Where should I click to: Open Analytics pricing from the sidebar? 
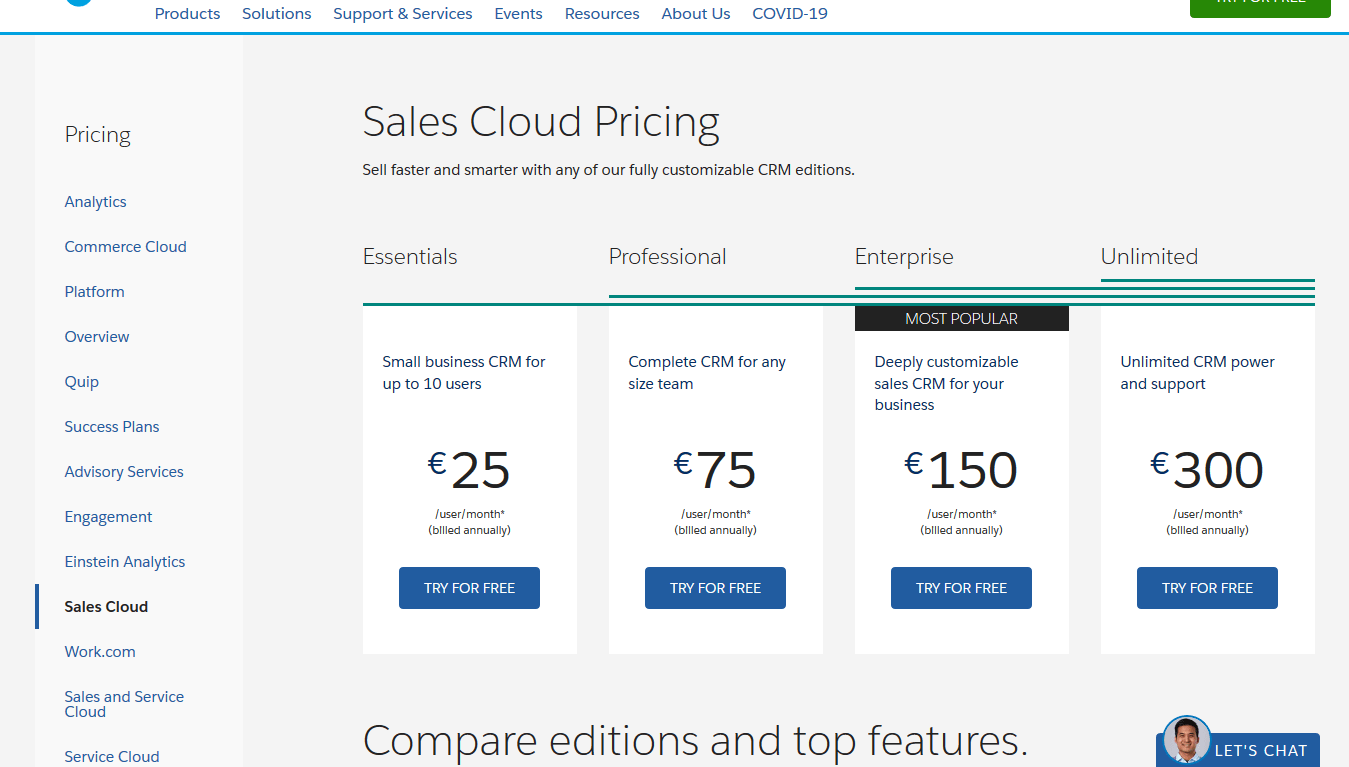95,201
